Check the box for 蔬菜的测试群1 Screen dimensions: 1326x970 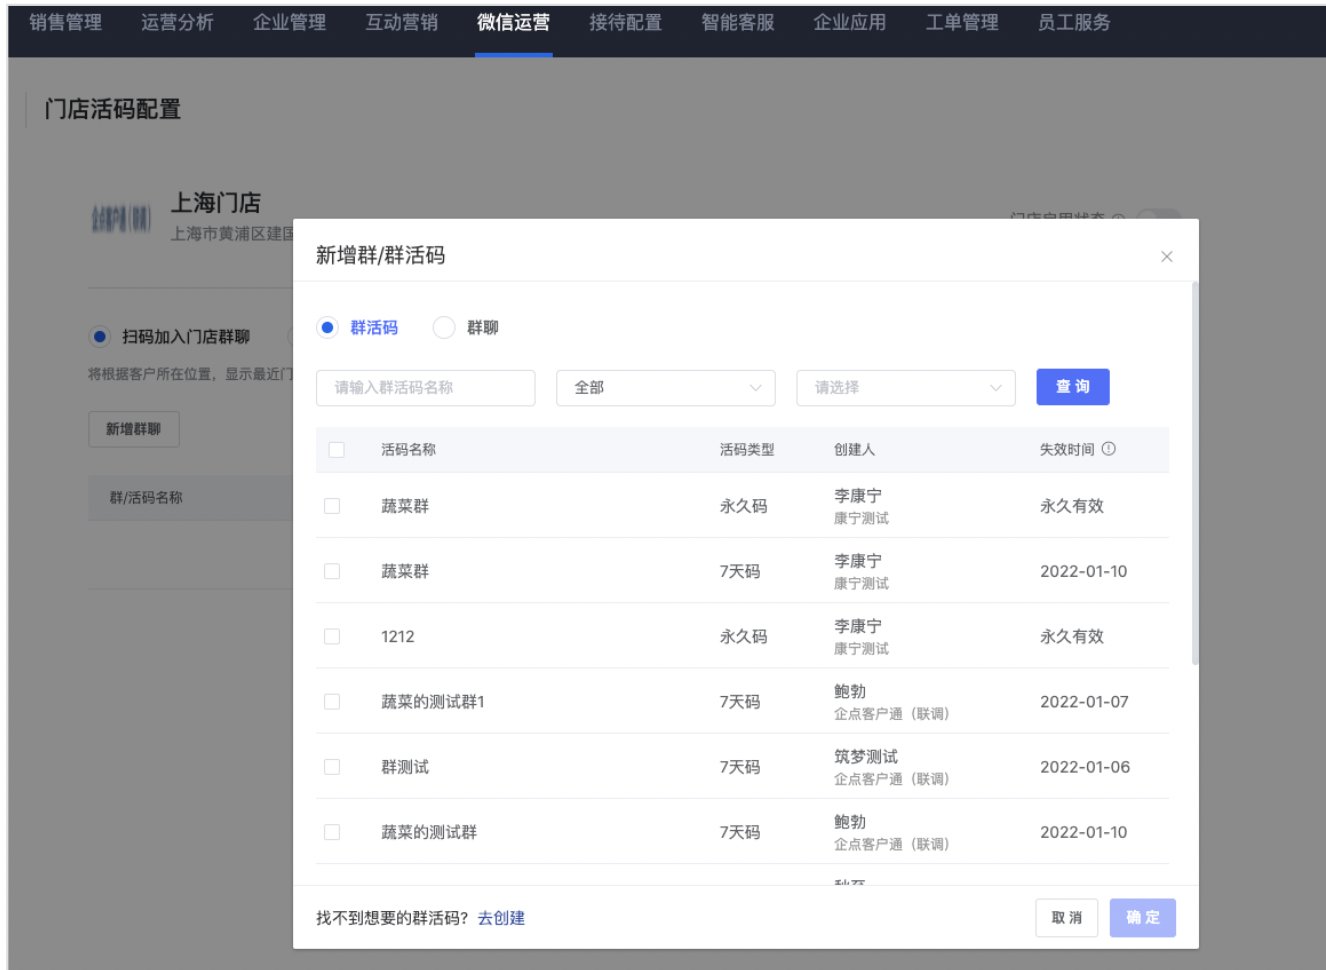pyautogui.click(x=332, y=702)
